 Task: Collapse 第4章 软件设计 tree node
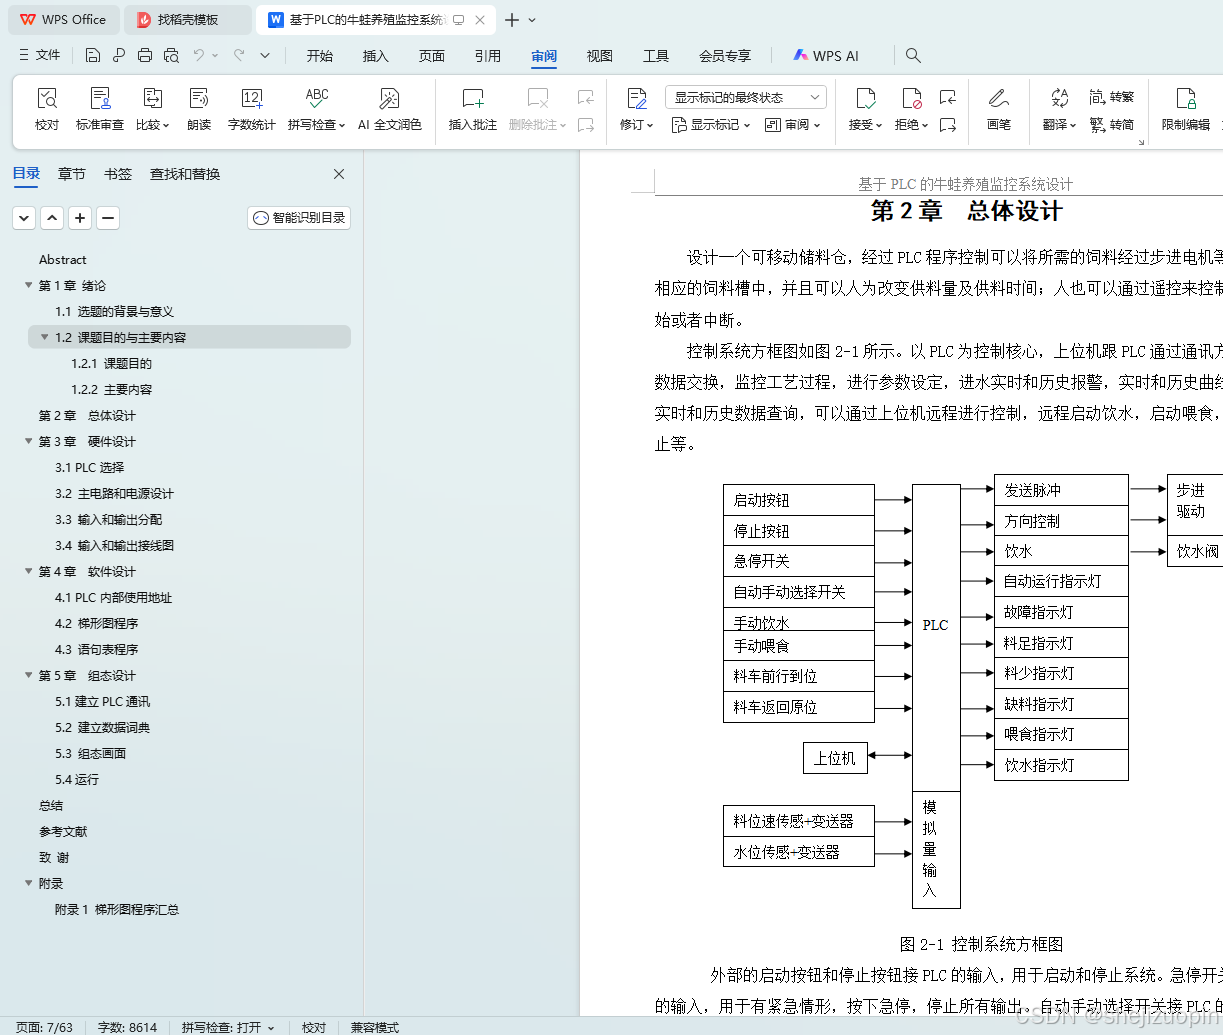(x=29, y=571)
